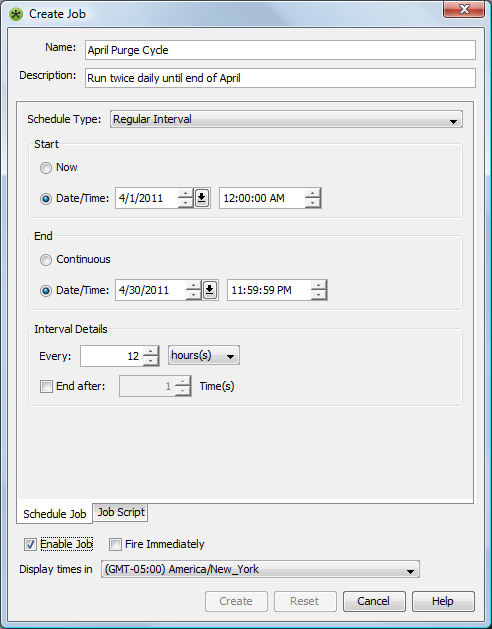Increase the End after count up arrow
This screenshot has width=492, height=629.
pyautogui.click(x=183, y=381)
